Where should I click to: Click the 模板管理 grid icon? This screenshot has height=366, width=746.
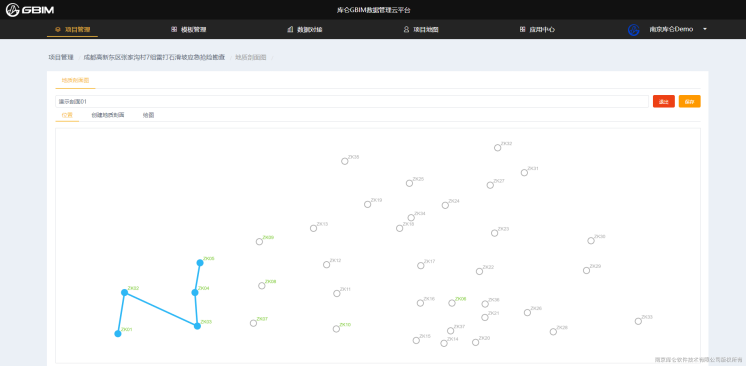(174, 30)
